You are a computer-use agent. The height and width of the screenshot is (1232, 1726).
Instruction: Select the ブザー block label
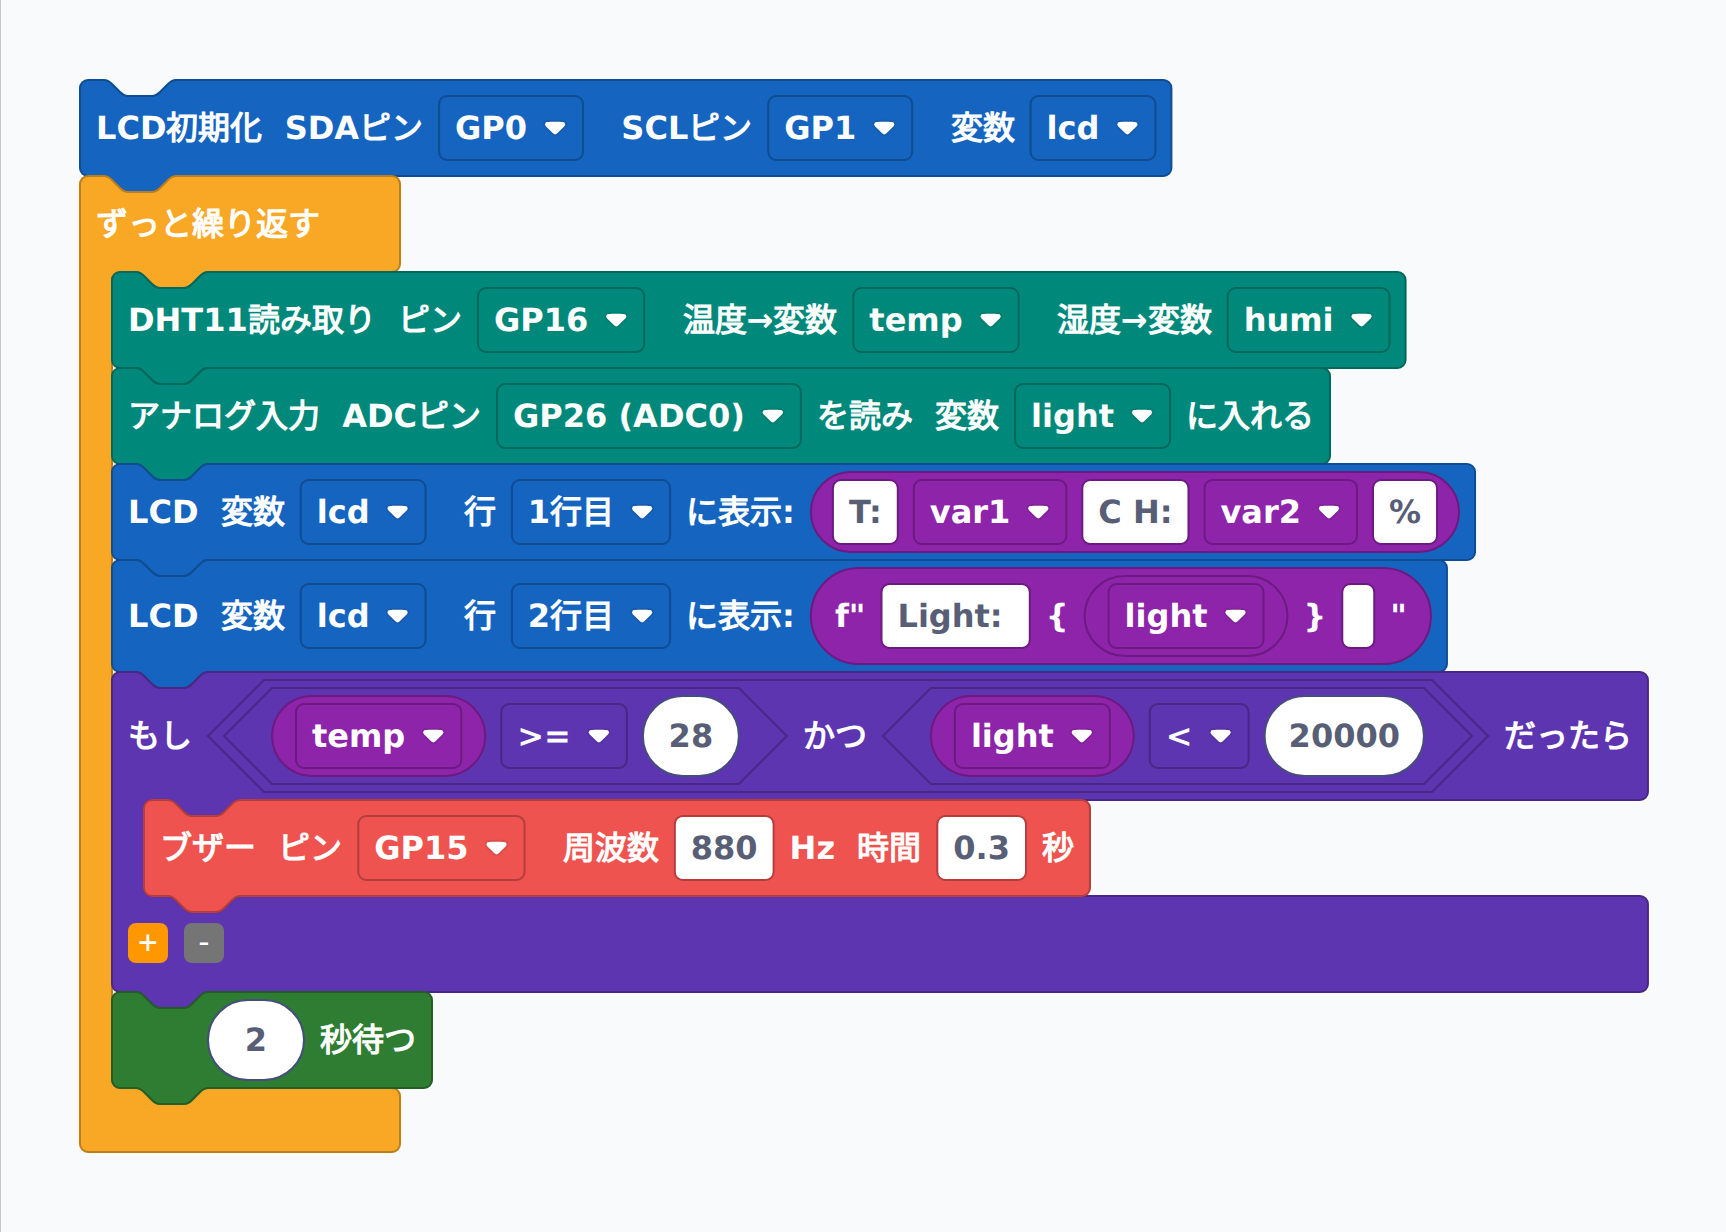[208, 848]
